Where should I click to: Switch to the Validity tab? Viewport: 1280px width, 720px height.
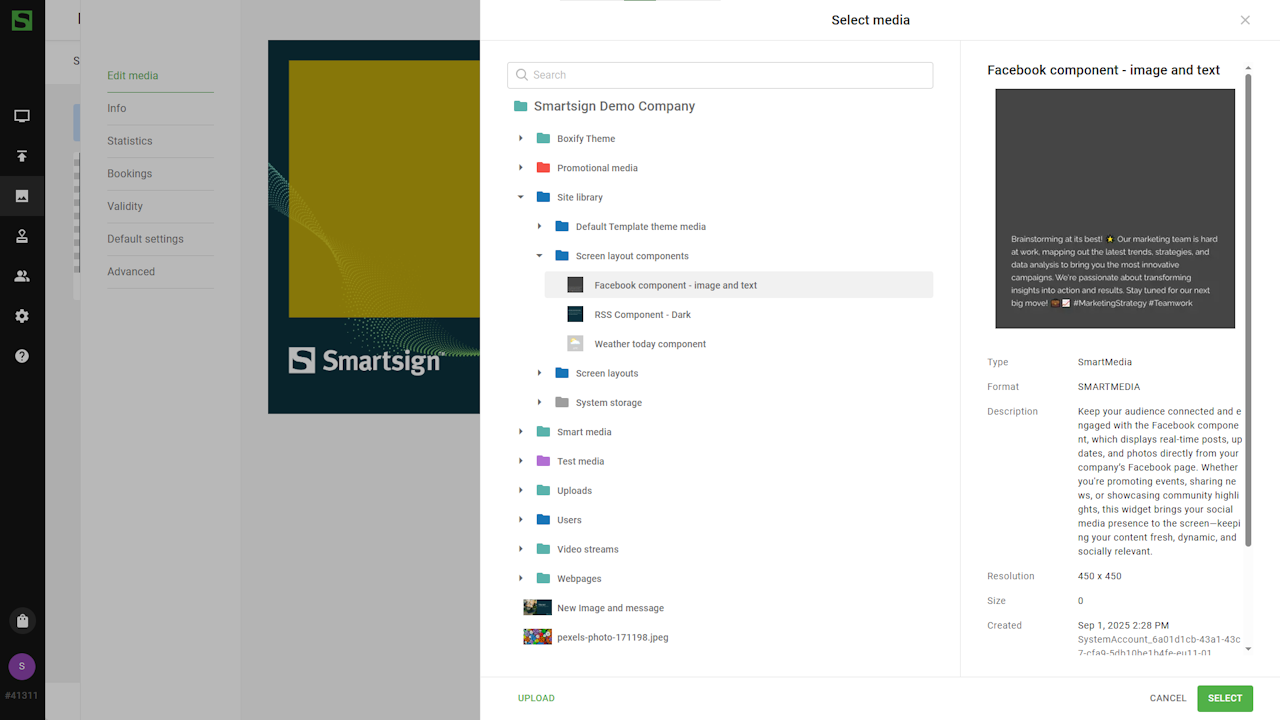coord(125,206)
